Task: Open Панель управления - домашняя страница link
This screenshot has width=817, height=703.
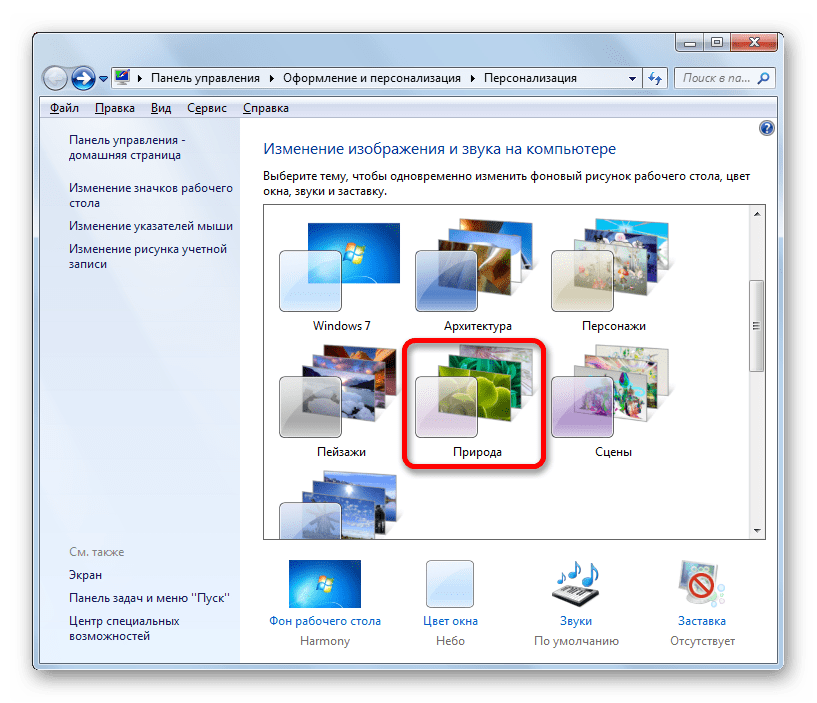Action: point(127,147)
